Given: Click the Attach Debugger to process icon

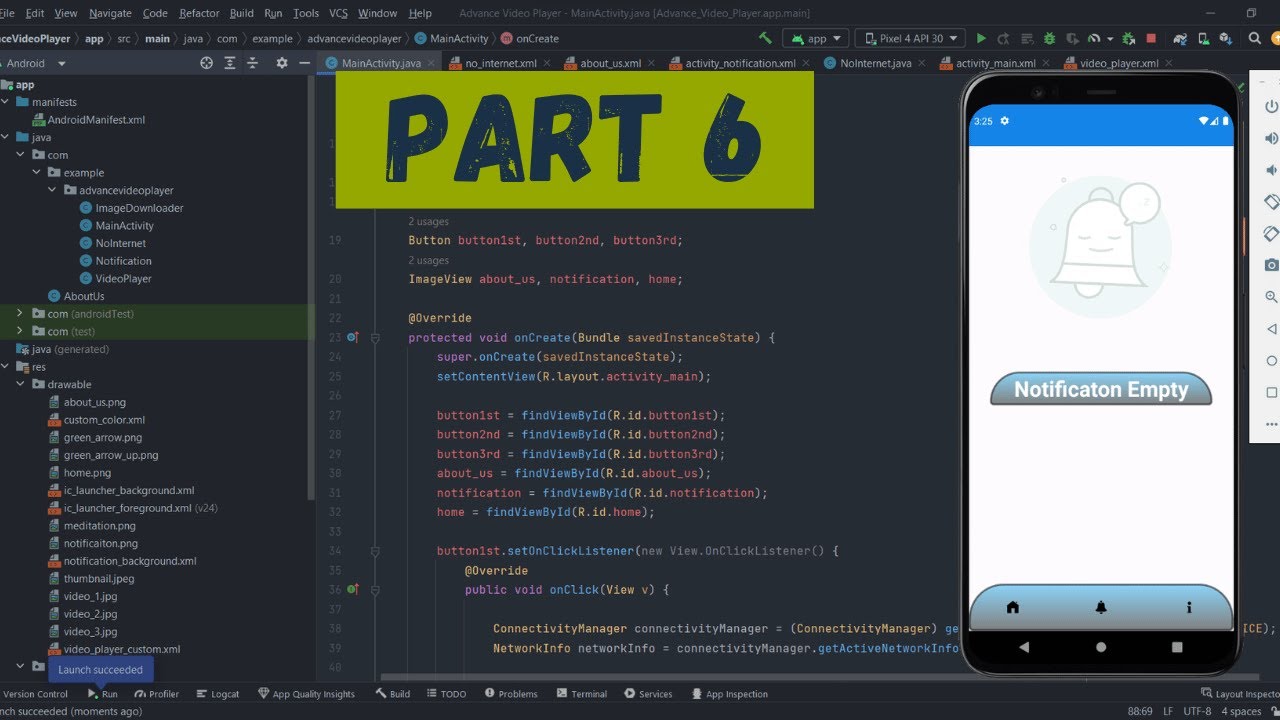Looking at the screenshot, I should click(x=1128, y=38).
